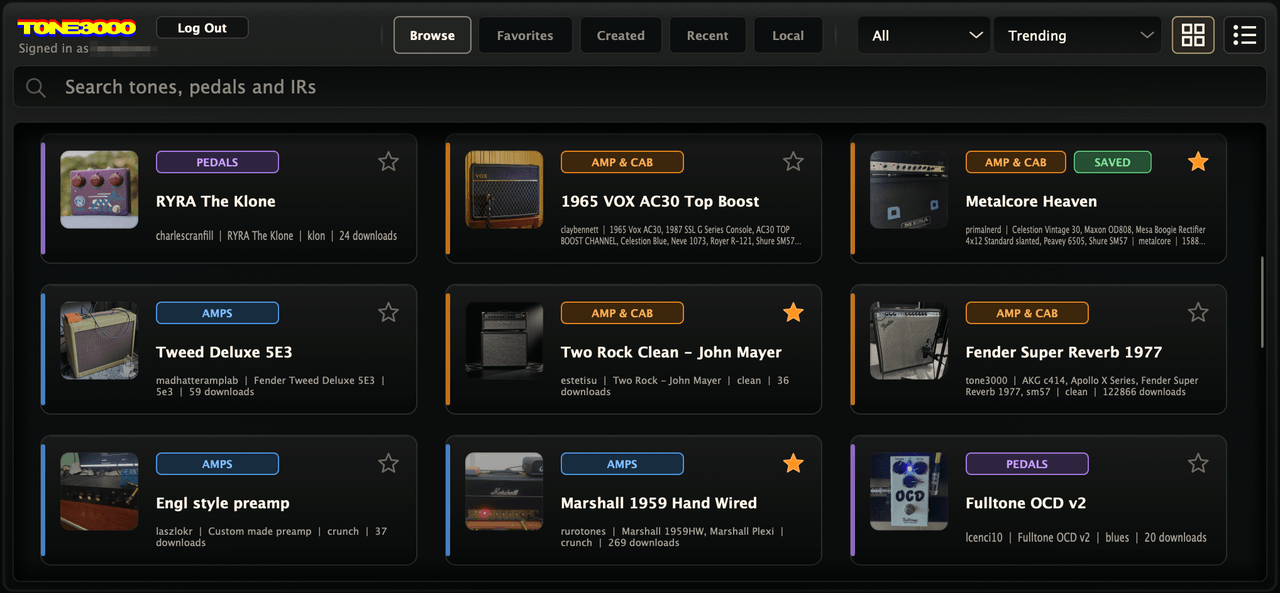Click the AMP & CAB tag on Two Rock Clean
This screenshot has width=1280, height=593.
(622, 313)
